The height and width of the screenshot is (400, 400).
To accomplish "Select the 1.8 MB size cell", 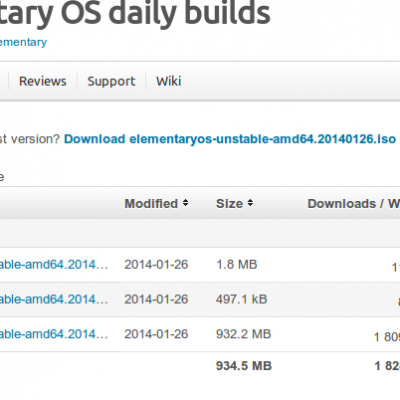I will (237, 265).
